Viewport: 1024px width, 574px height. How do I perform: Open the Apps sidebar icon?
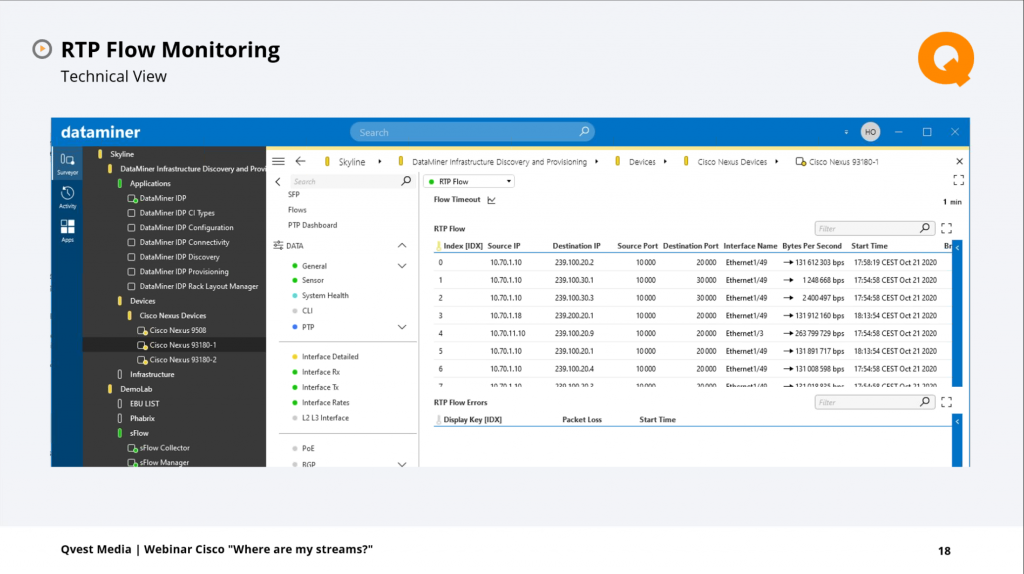(x=67, y=231)
